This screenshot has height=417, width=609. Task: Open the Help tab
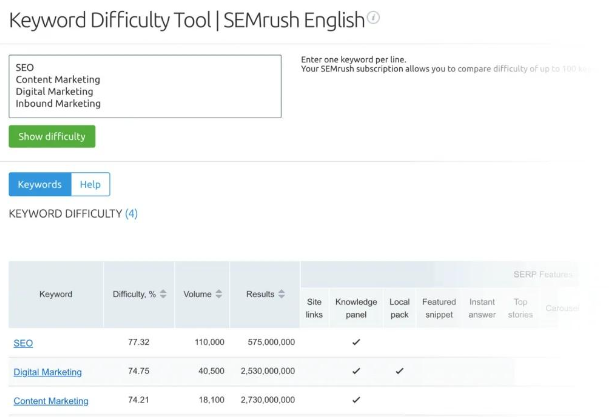click(90, 184)
